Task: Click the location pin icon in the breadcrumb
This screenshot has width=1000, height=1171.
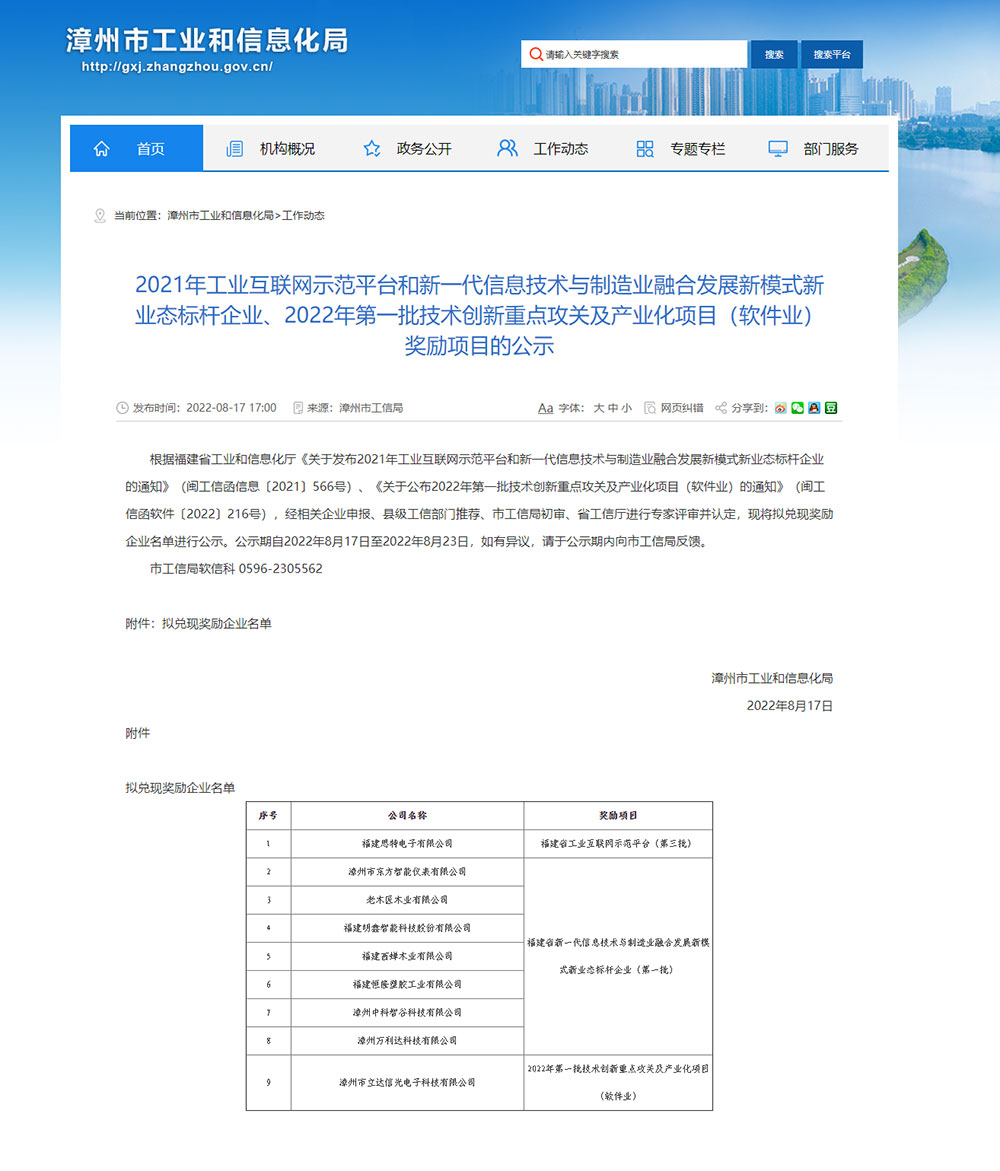Action: (99, 215)
